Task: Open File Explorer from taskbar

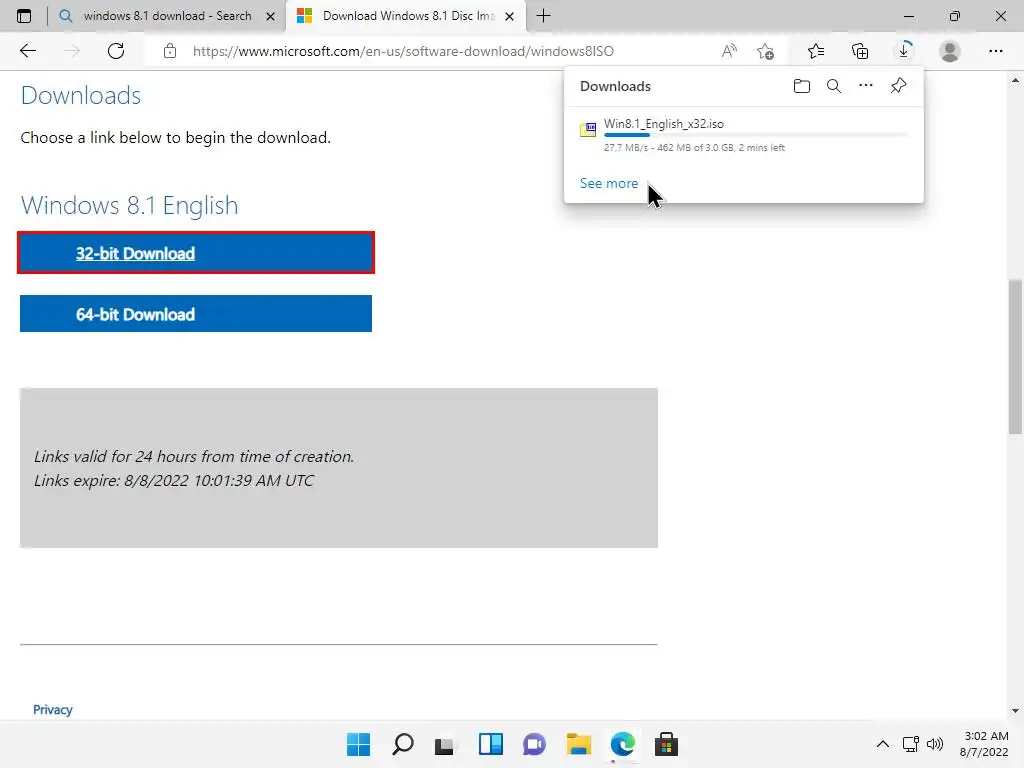Action: 579,744
